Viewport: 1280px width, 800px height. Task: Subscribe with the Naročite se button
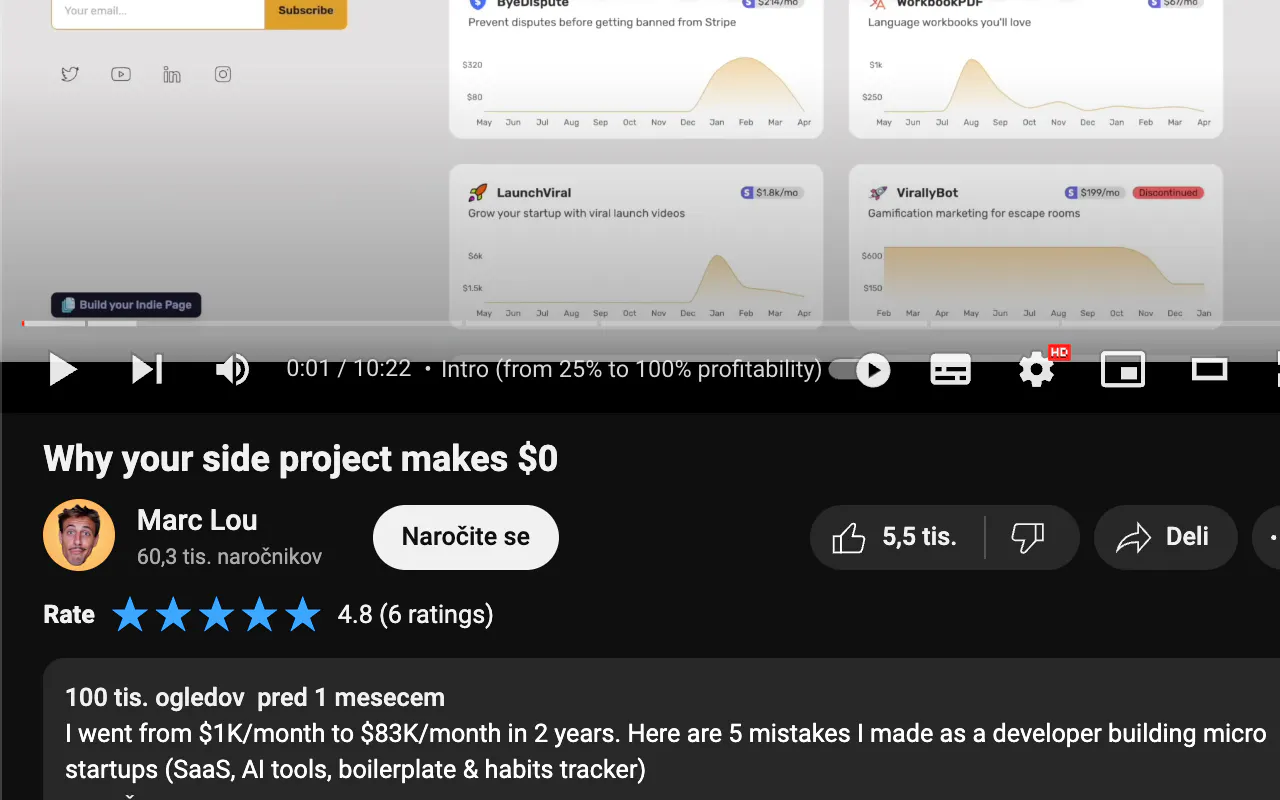pos(466,537)
